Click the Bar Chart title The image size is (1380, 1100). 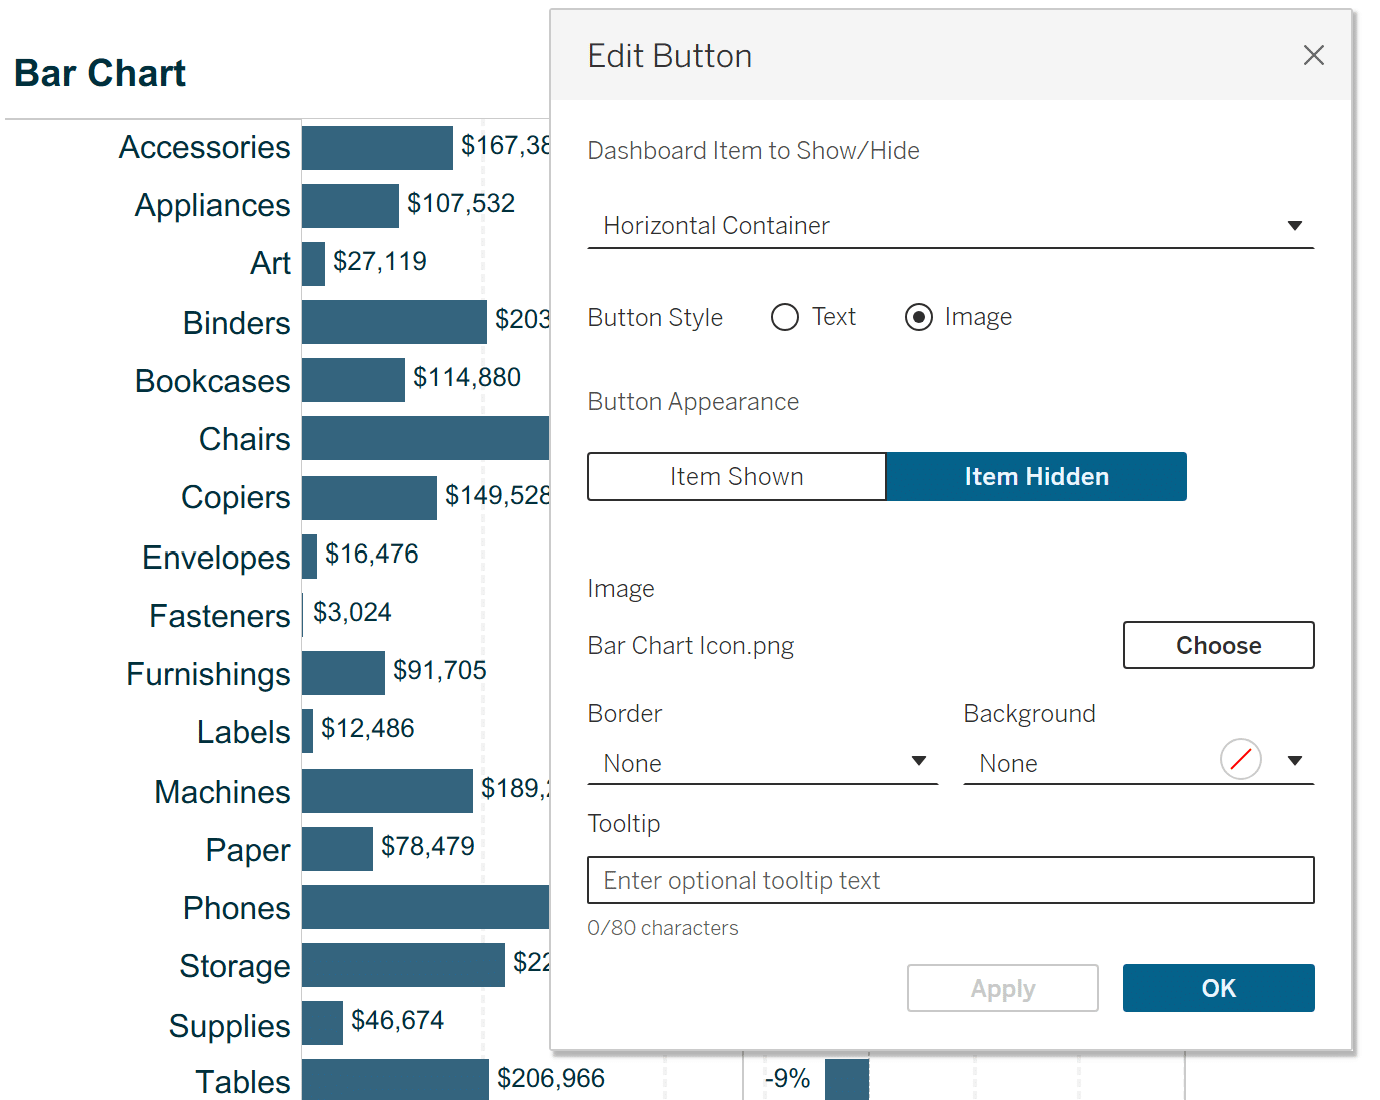pyautogui.click(x=100, y=73)
